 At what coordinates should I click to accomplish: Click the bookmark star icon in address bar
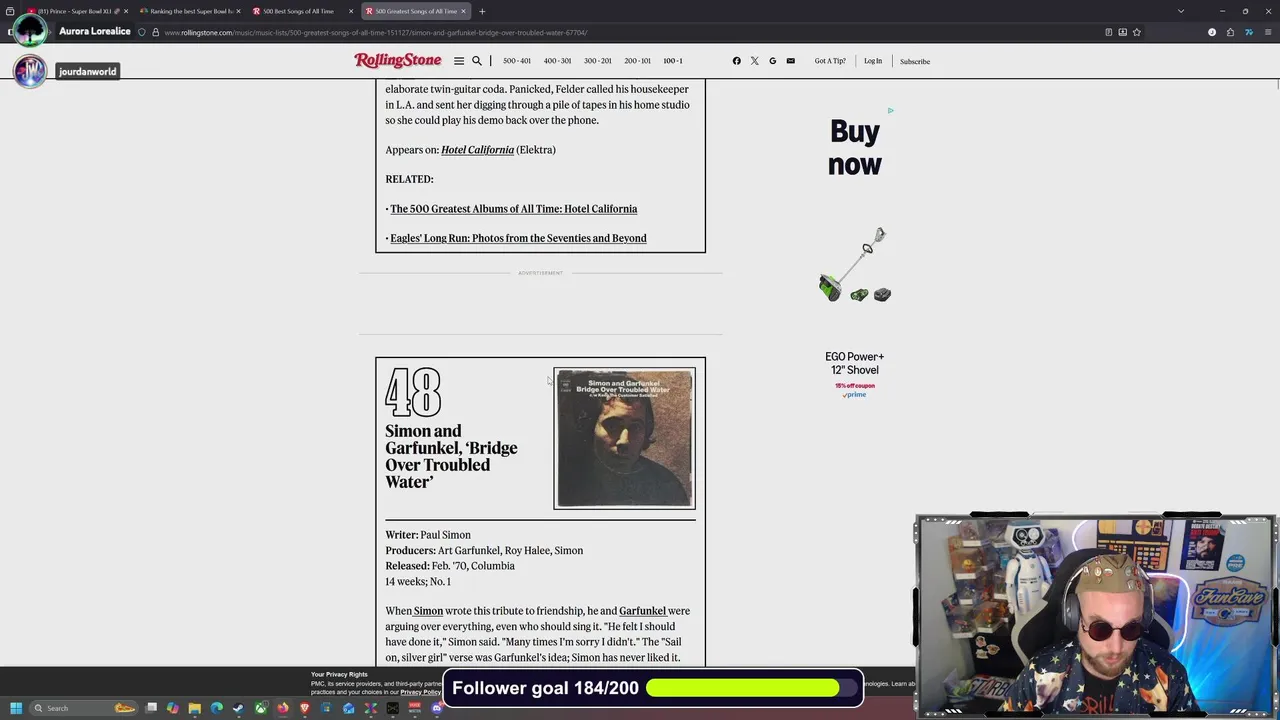(1137, 32)
